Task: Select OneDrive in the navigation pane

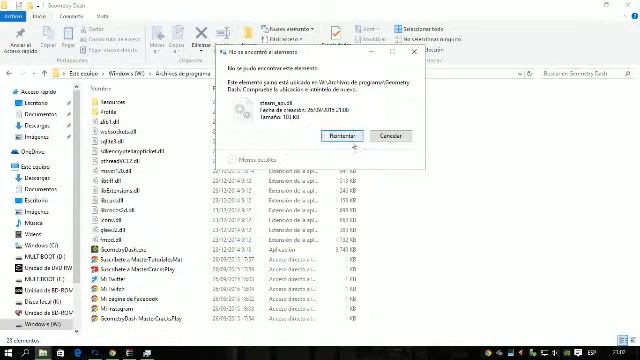Action: click(x=28, y=152)
